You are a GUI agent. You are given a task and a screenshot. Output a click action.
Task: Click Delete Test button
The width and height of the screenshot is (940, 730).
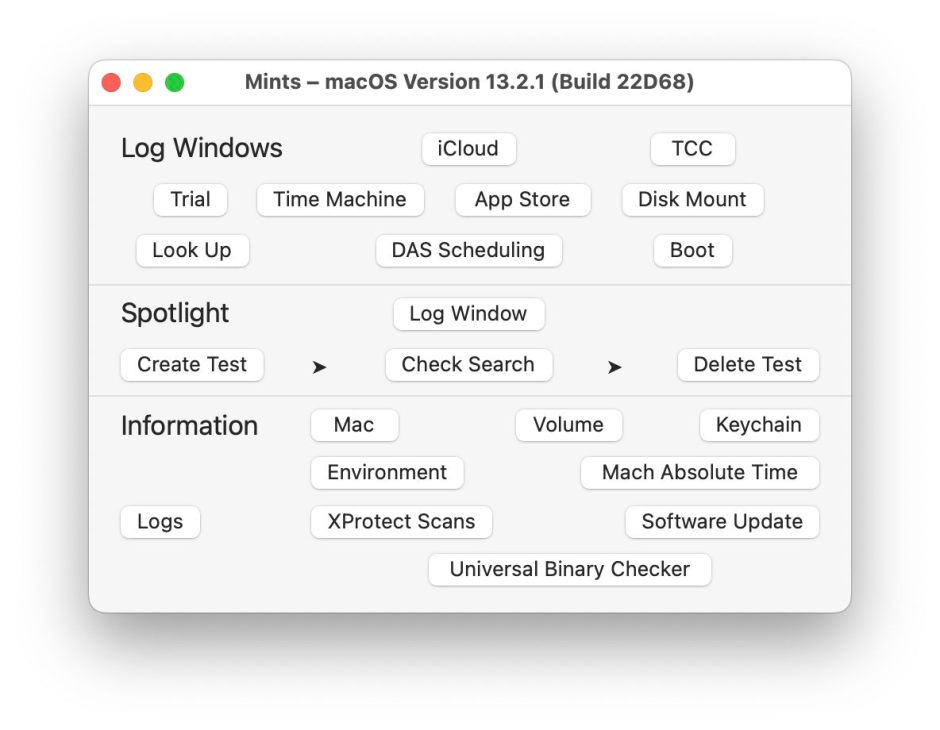(x=747, y=364)
